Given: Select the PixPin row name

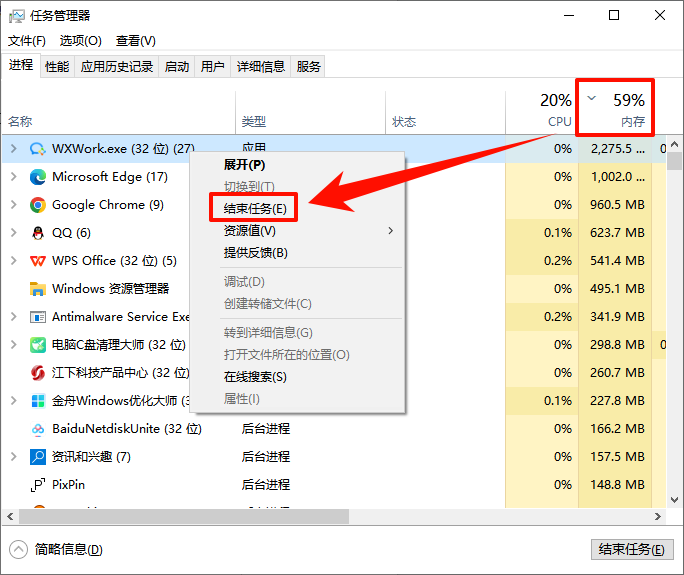Looking at the screenshot, I should (68, 485).
